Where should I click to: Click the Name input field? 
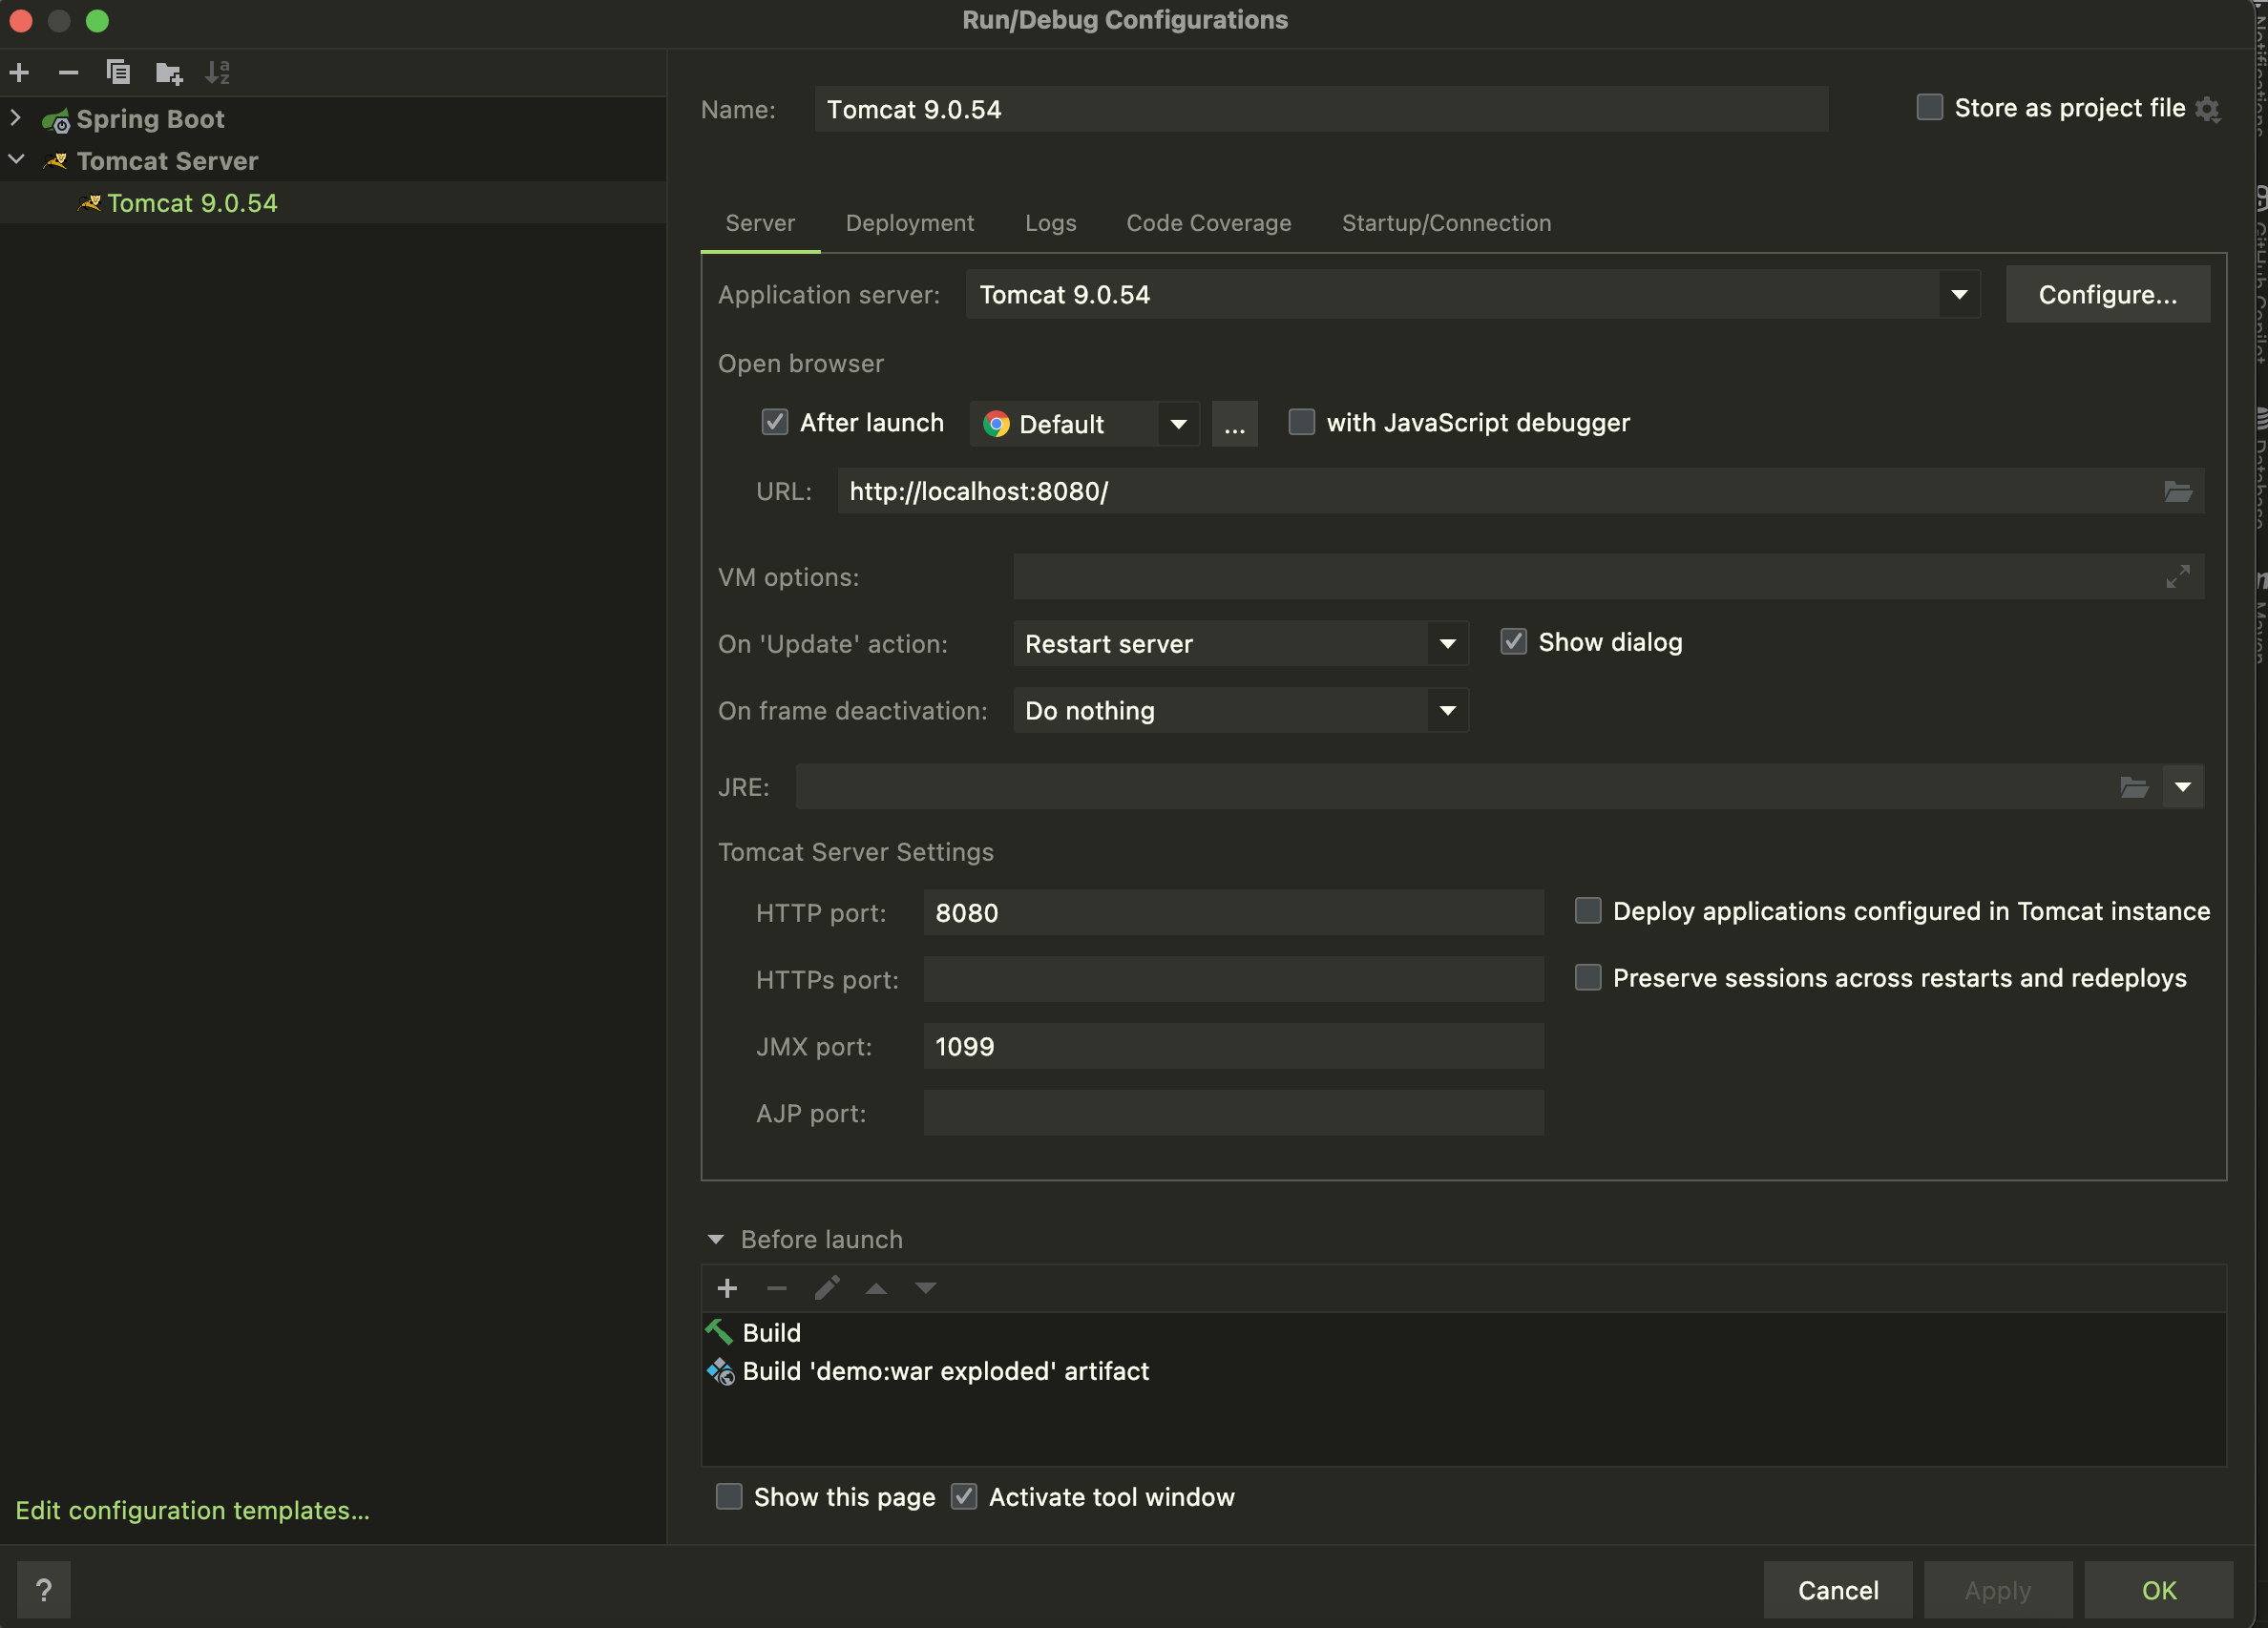1321,109
